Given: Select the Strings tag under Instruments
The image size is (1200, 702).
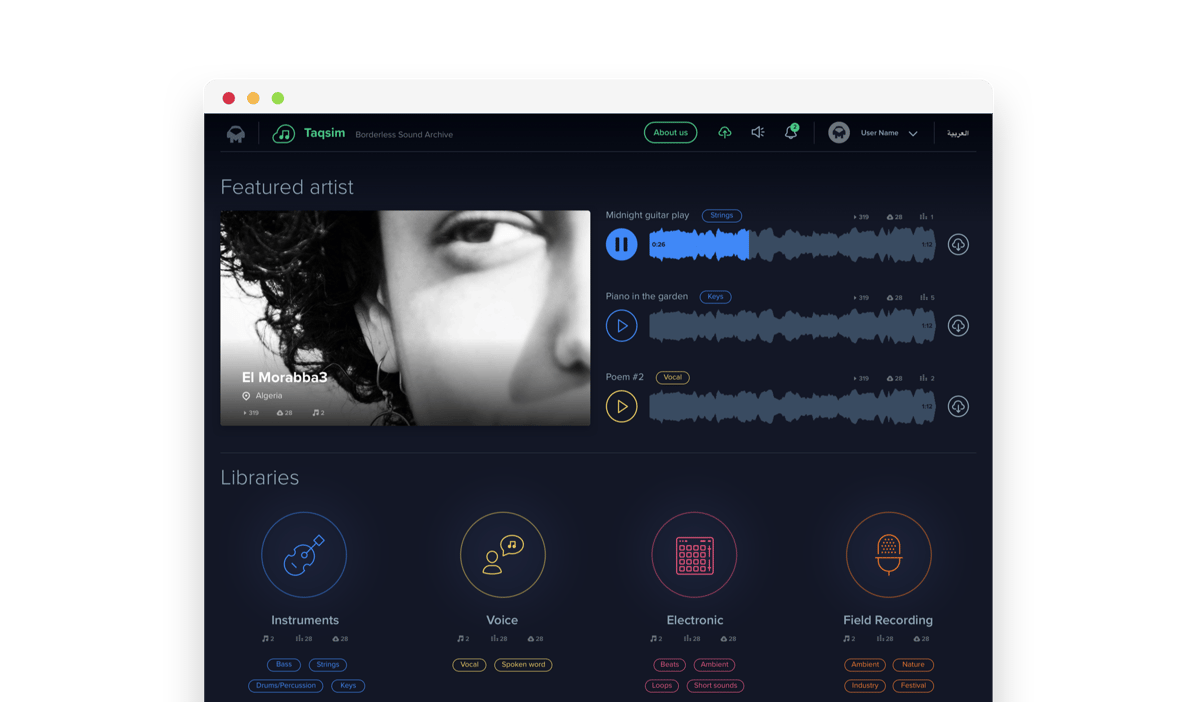Looking at the screenshot, I should 327,665.
